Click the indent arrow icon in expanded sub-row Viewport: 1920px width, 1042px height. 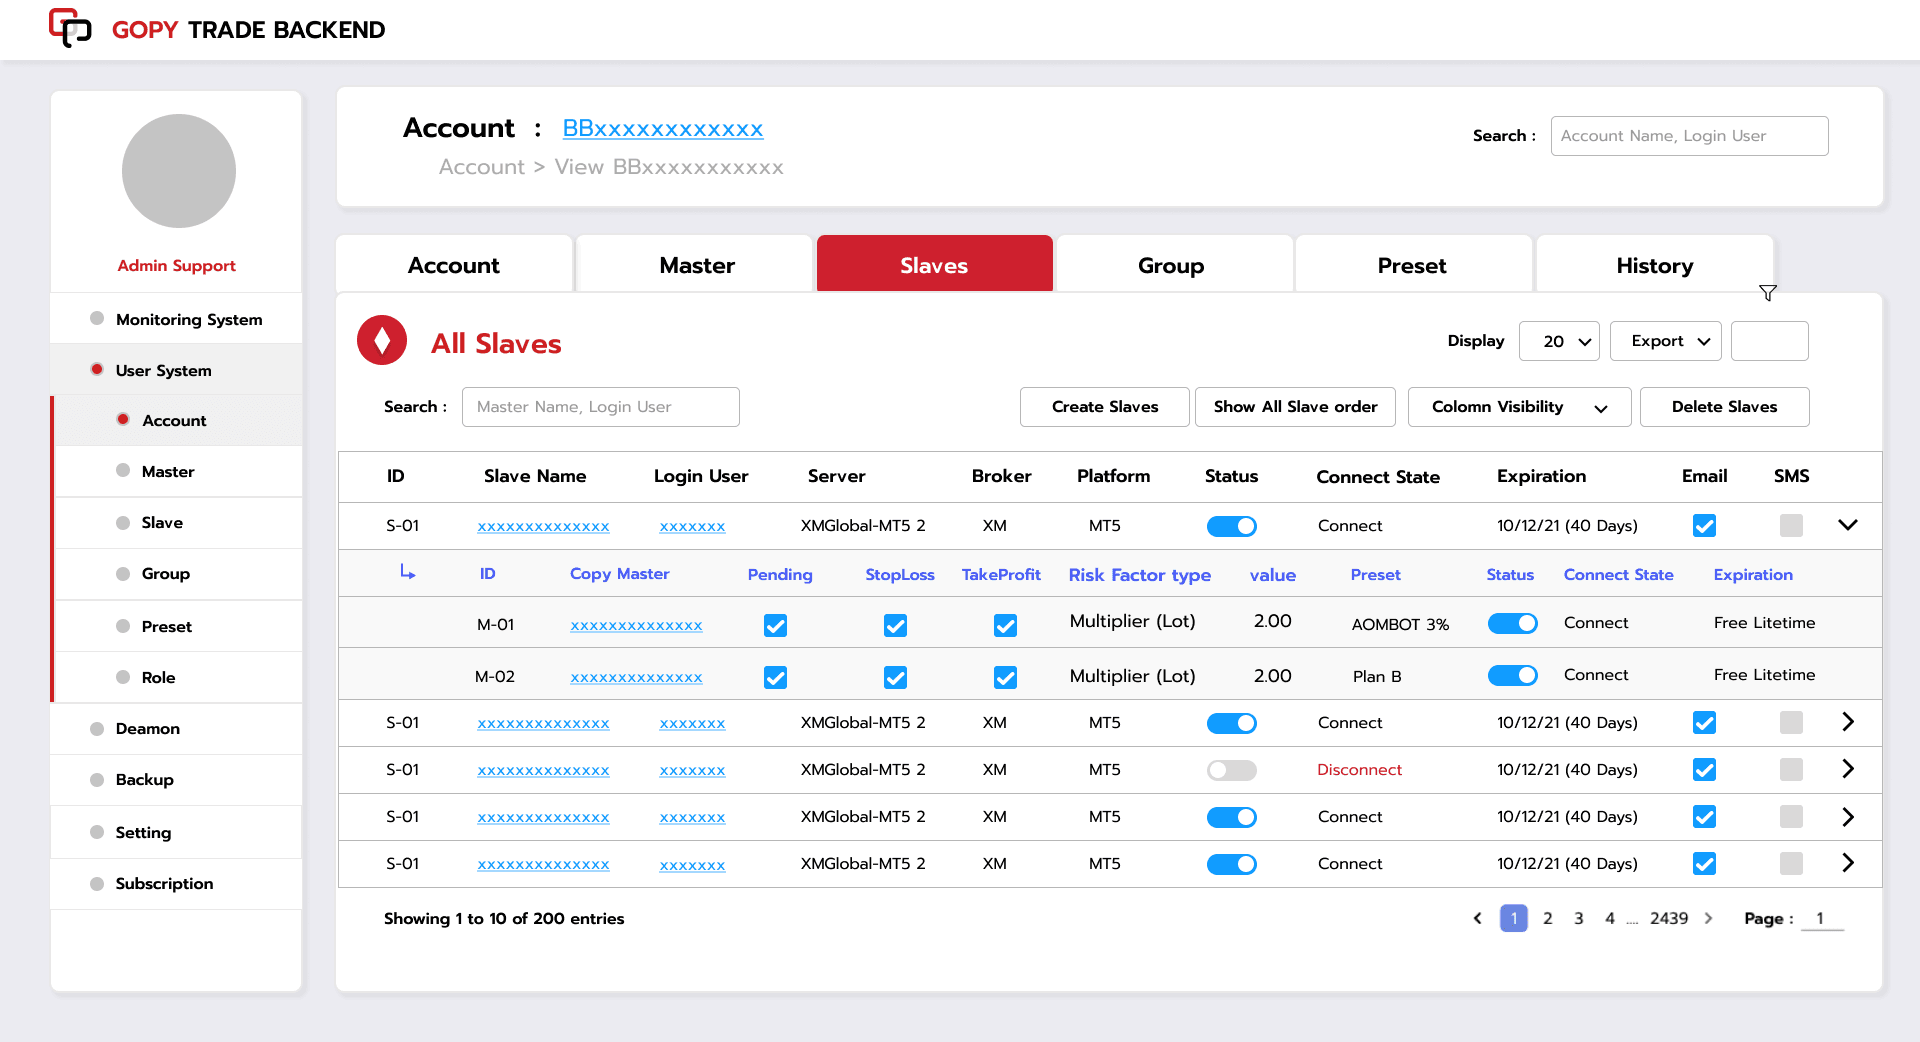tap(407, 573)
